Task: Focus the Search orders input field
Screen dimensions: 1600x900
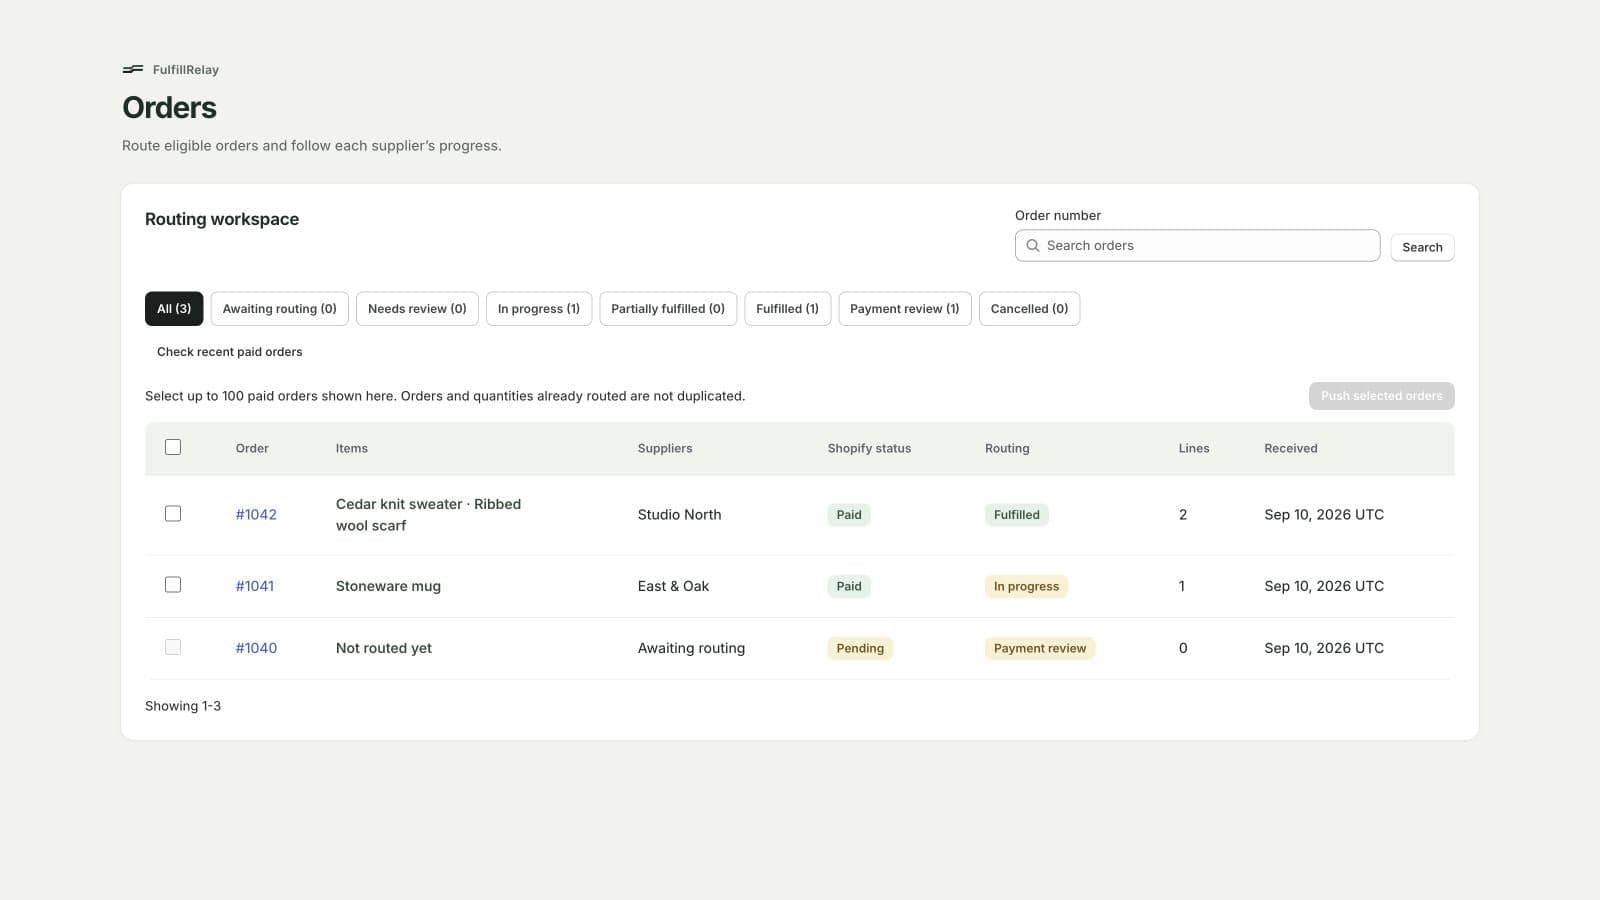Action: [x=1197, y=246]
